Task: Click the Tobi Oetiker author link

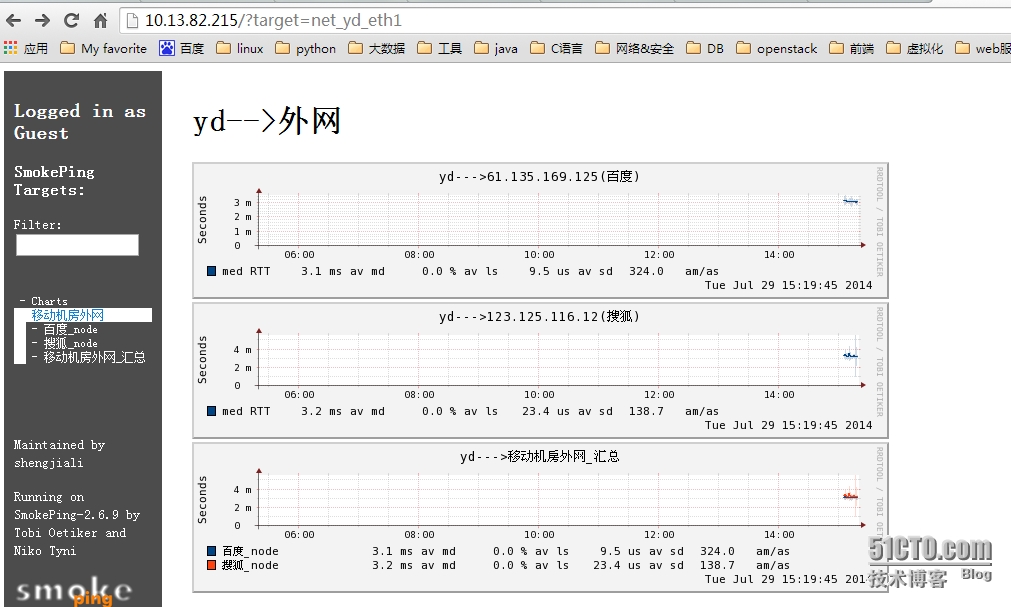Action: [x=55, y=533]
